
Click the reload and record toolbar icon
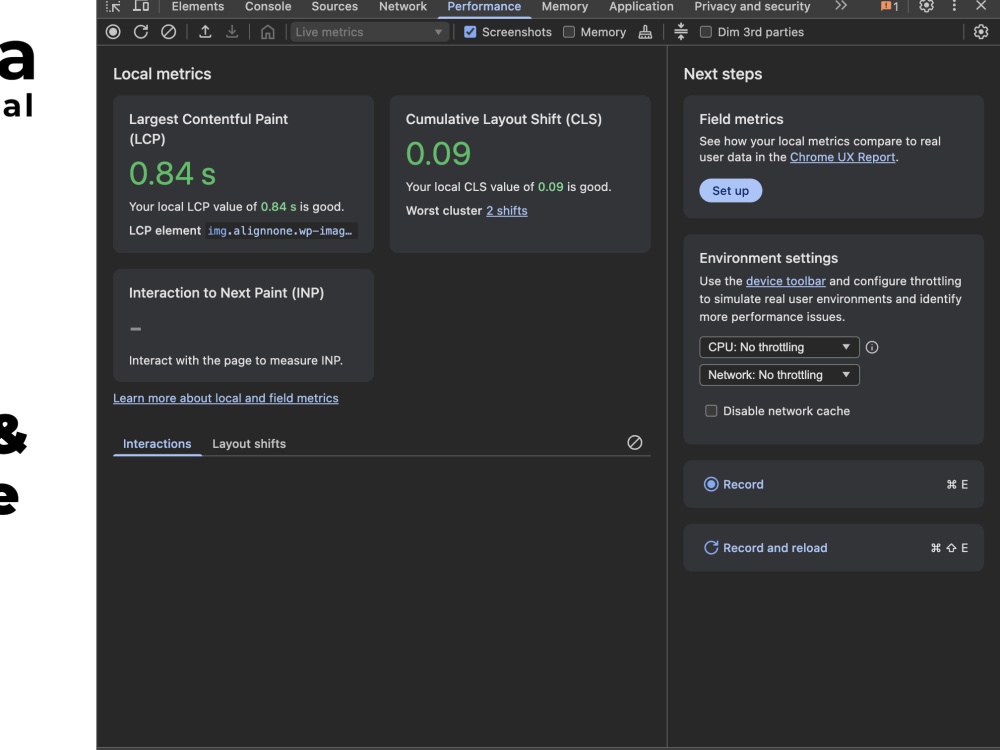point(141,32)
